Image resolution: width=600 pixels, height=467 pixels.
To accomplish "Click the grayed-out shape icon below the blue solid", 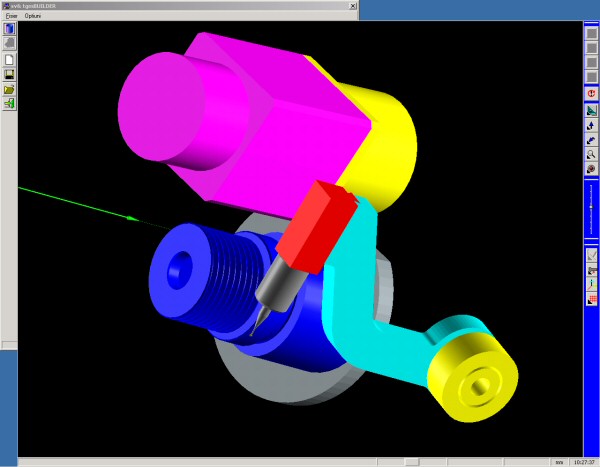I will point(9,44).
